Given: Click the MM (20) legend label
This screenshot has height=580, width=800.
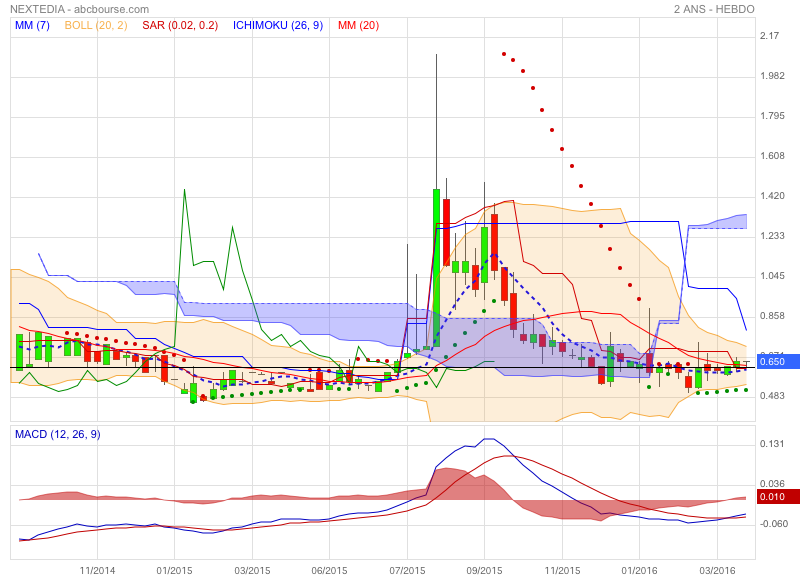Looking at the screenshot, I should pos(358,25).
